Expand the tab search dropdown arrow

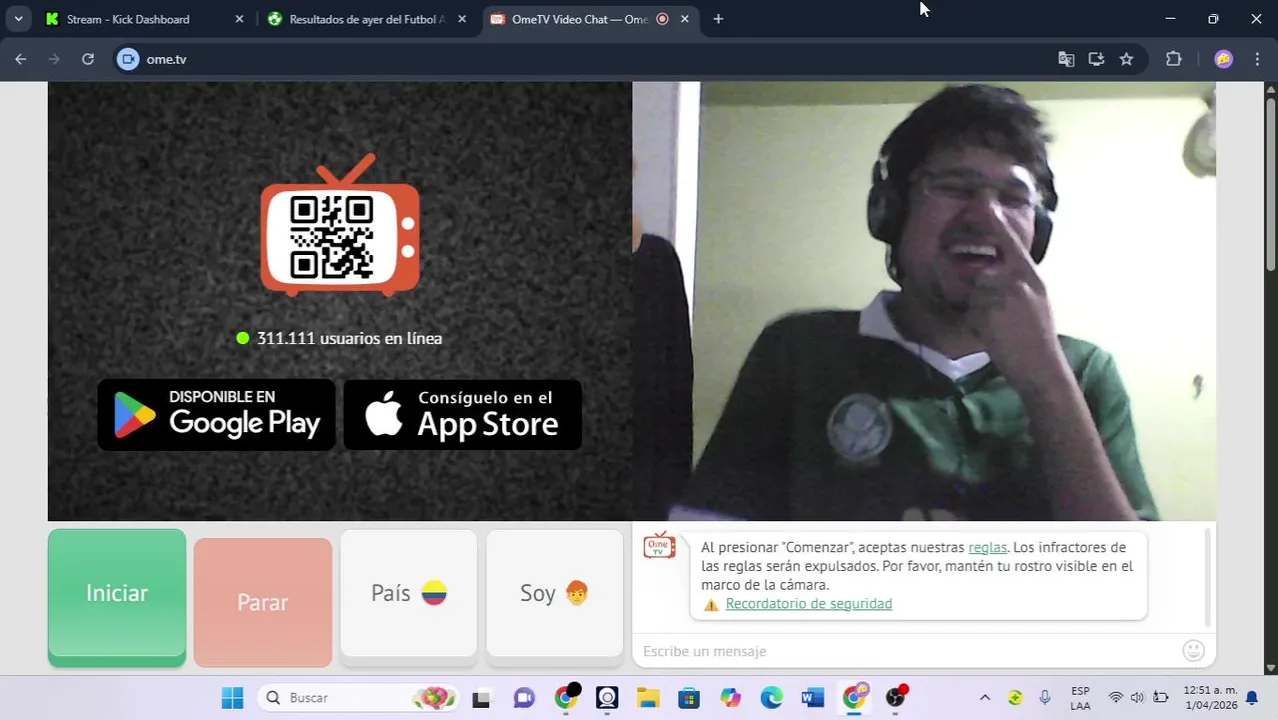pos(18,19)
